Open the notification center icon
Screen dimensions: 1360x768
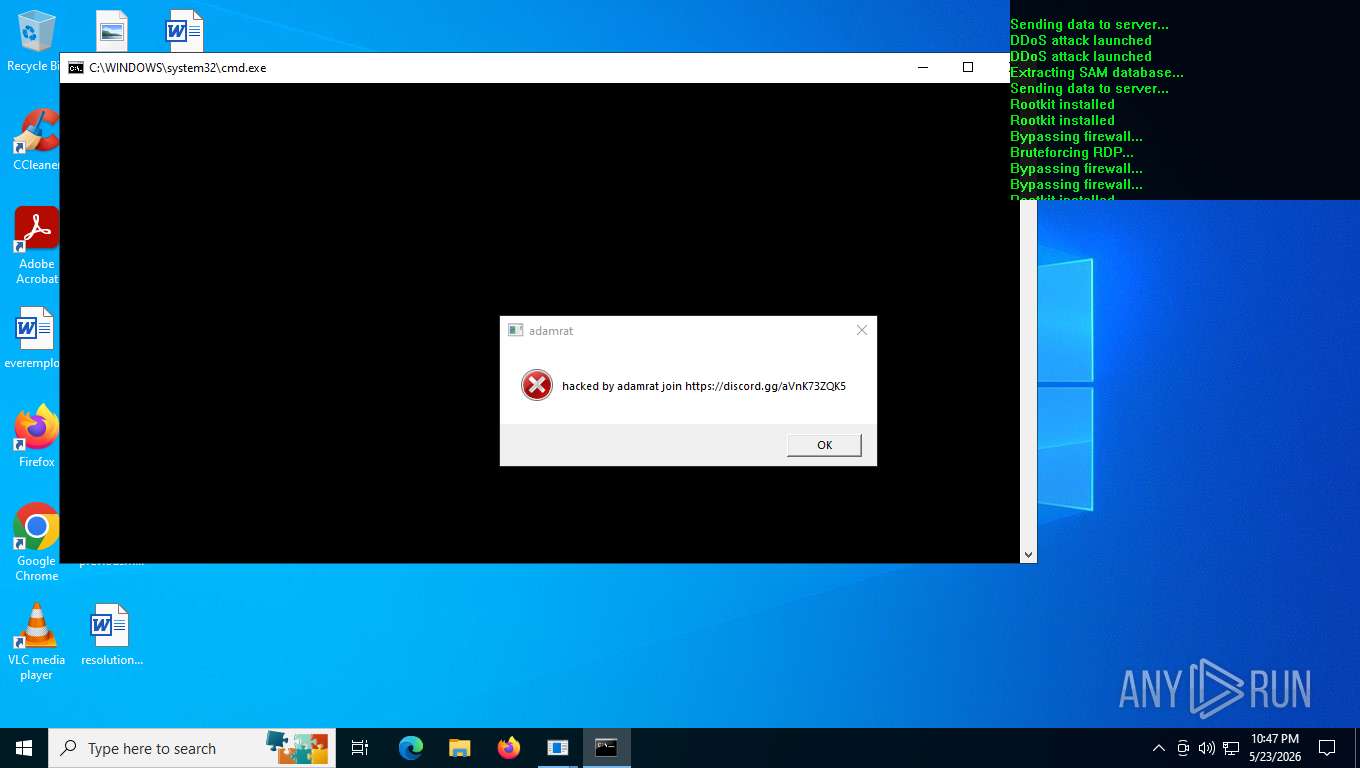(1327, 748)
